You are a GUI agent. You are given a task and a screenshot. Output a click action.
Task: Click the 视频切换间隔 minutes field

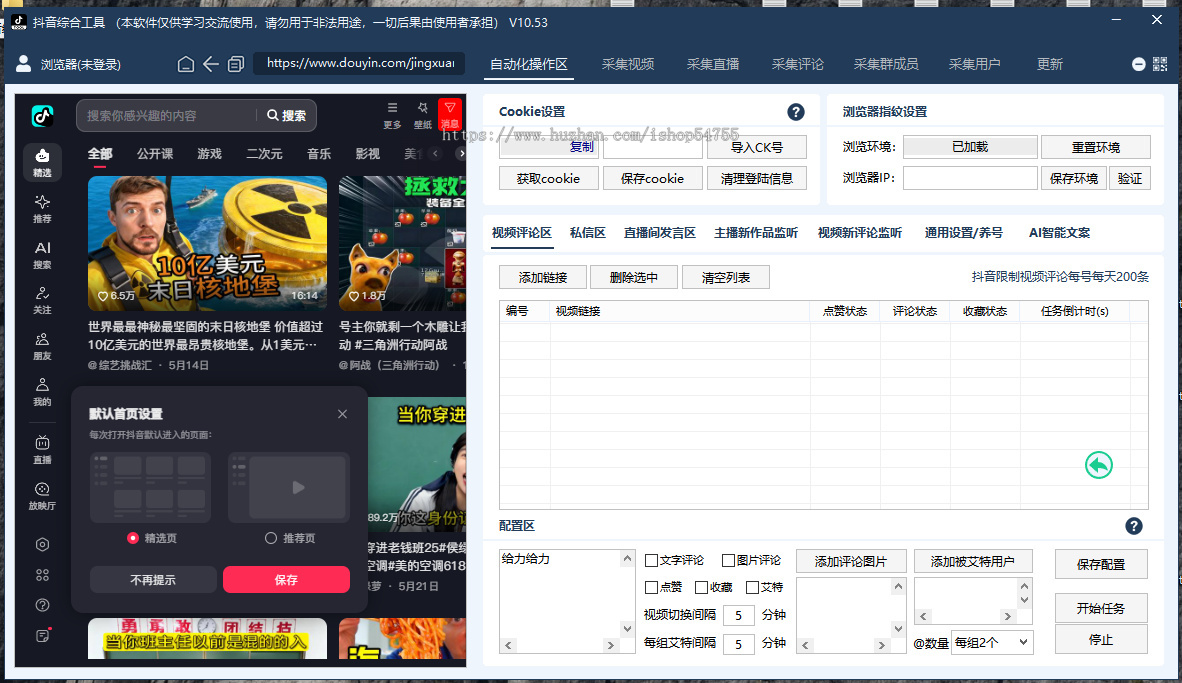(x=739, y=615)
